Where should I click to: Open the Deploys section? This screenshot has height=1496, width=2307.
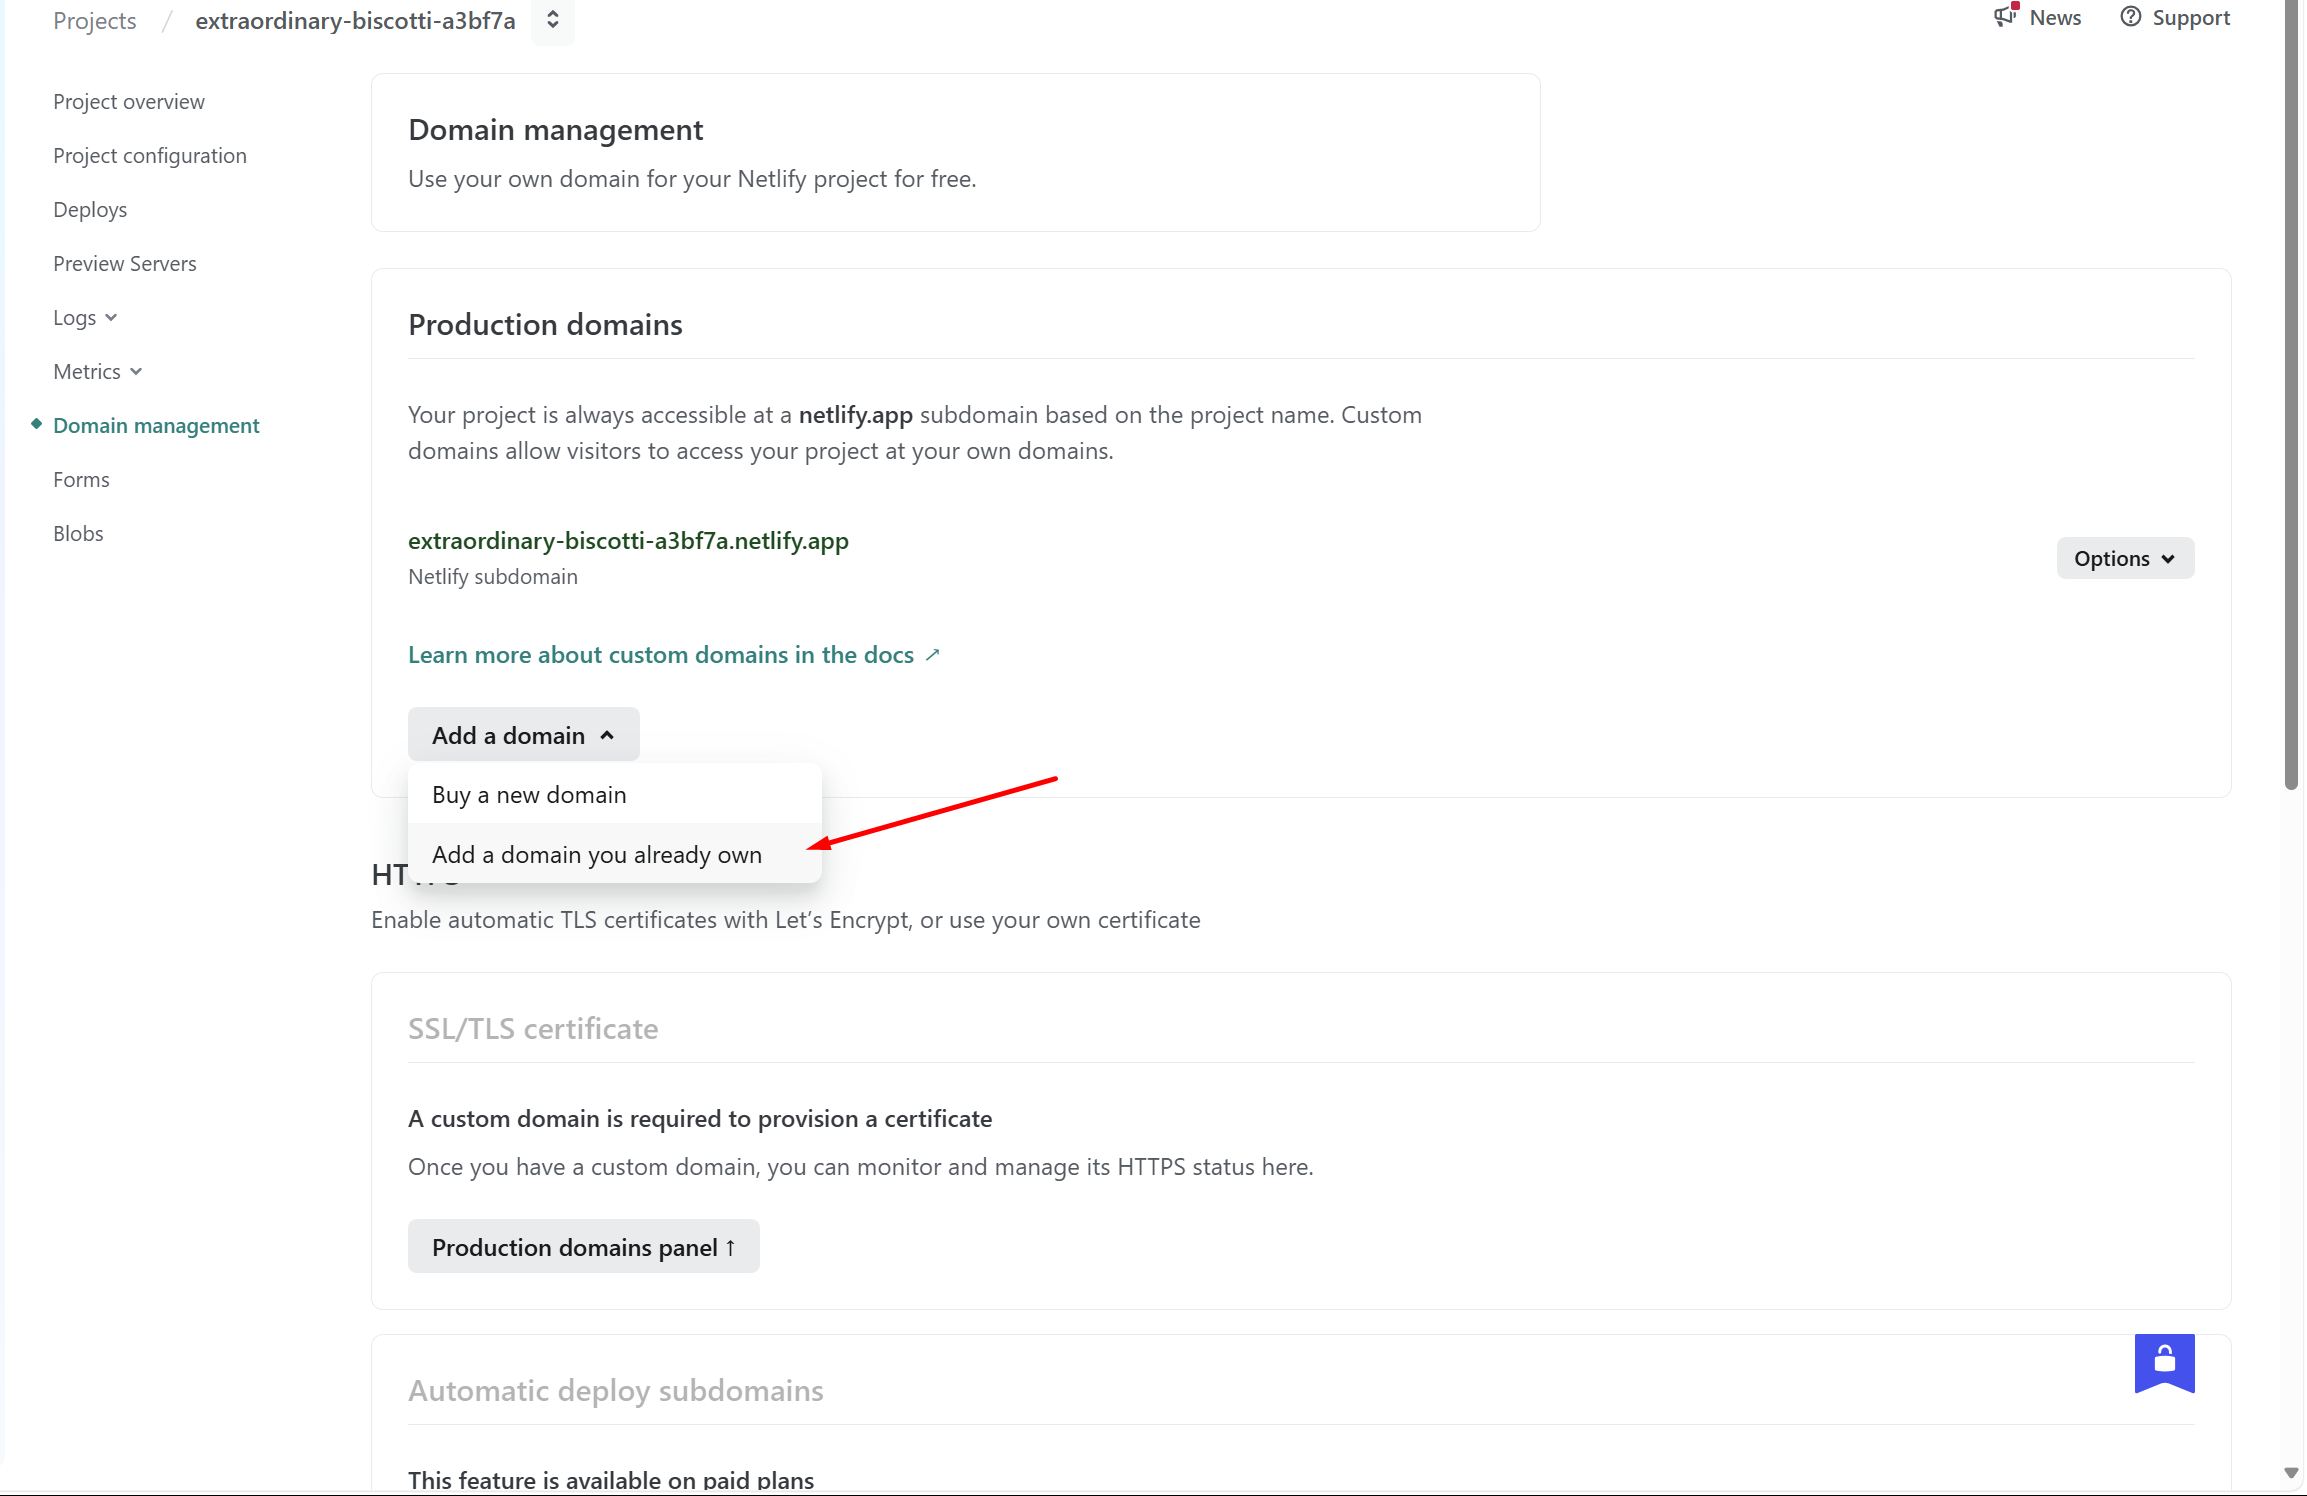pyautogui.click(x=90, y=210)
